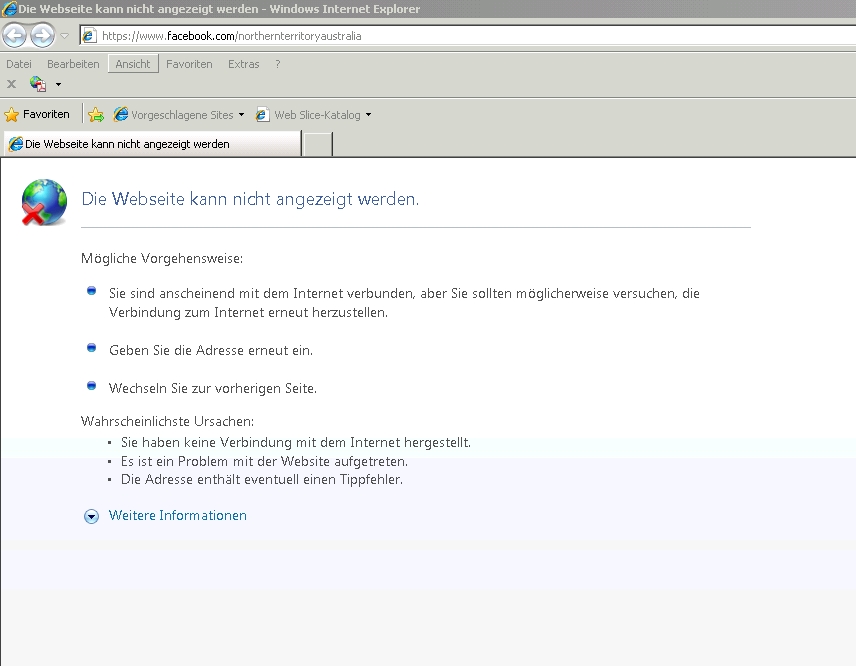Click the Internet Explorer logo in title bar

pos(9,9)
